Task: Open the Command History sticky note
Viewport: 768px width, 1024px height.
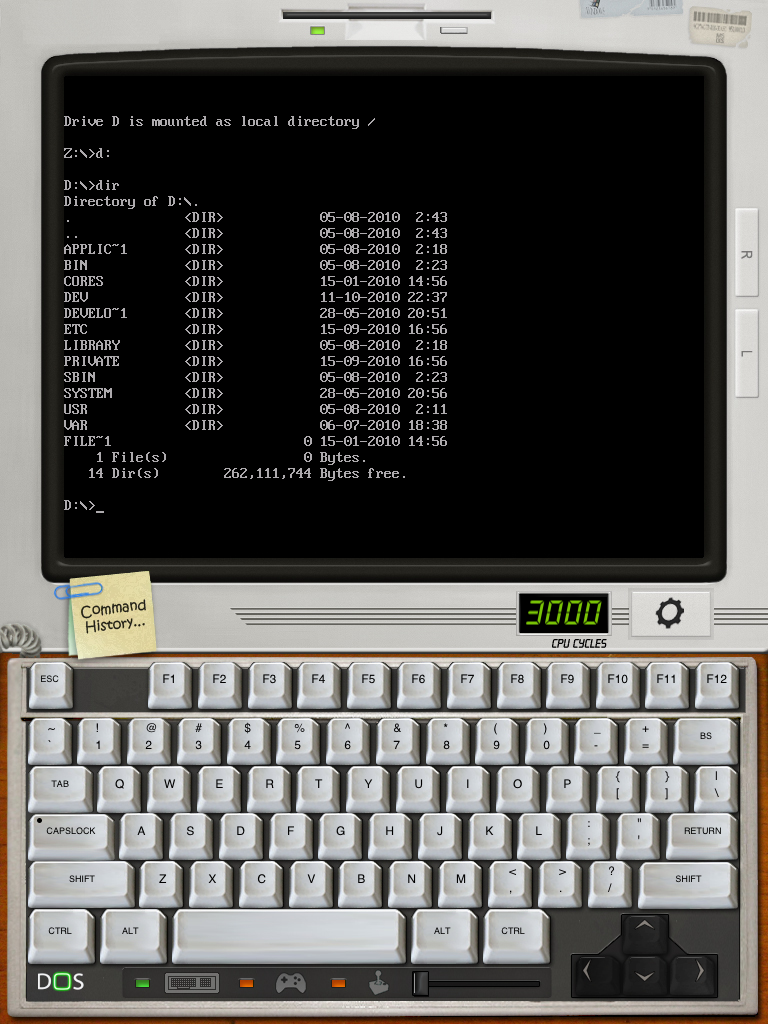Action: coord(112,615)
